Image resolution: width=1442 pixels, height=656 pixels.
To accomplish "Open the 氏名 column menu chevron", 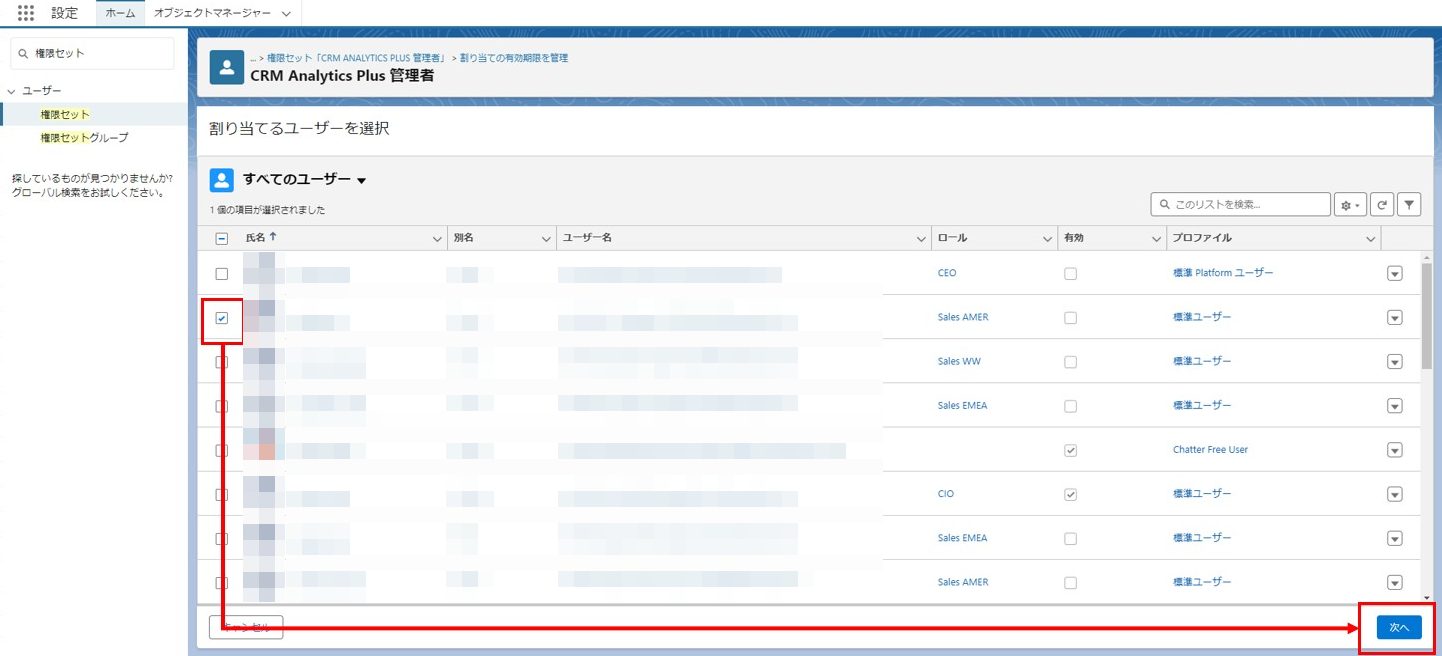I will click(436, 238).
